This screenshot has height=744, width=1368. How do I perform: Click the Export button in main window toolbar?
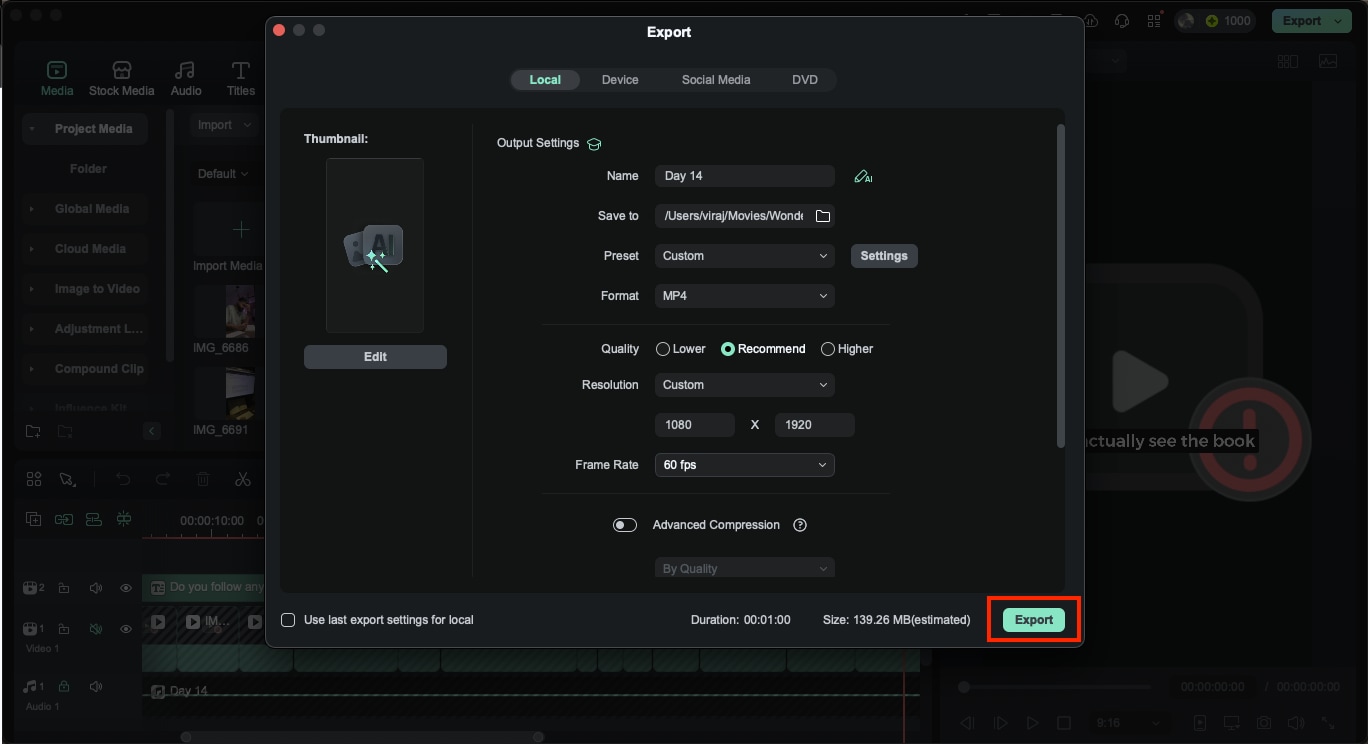click(x=1302, y=21)
